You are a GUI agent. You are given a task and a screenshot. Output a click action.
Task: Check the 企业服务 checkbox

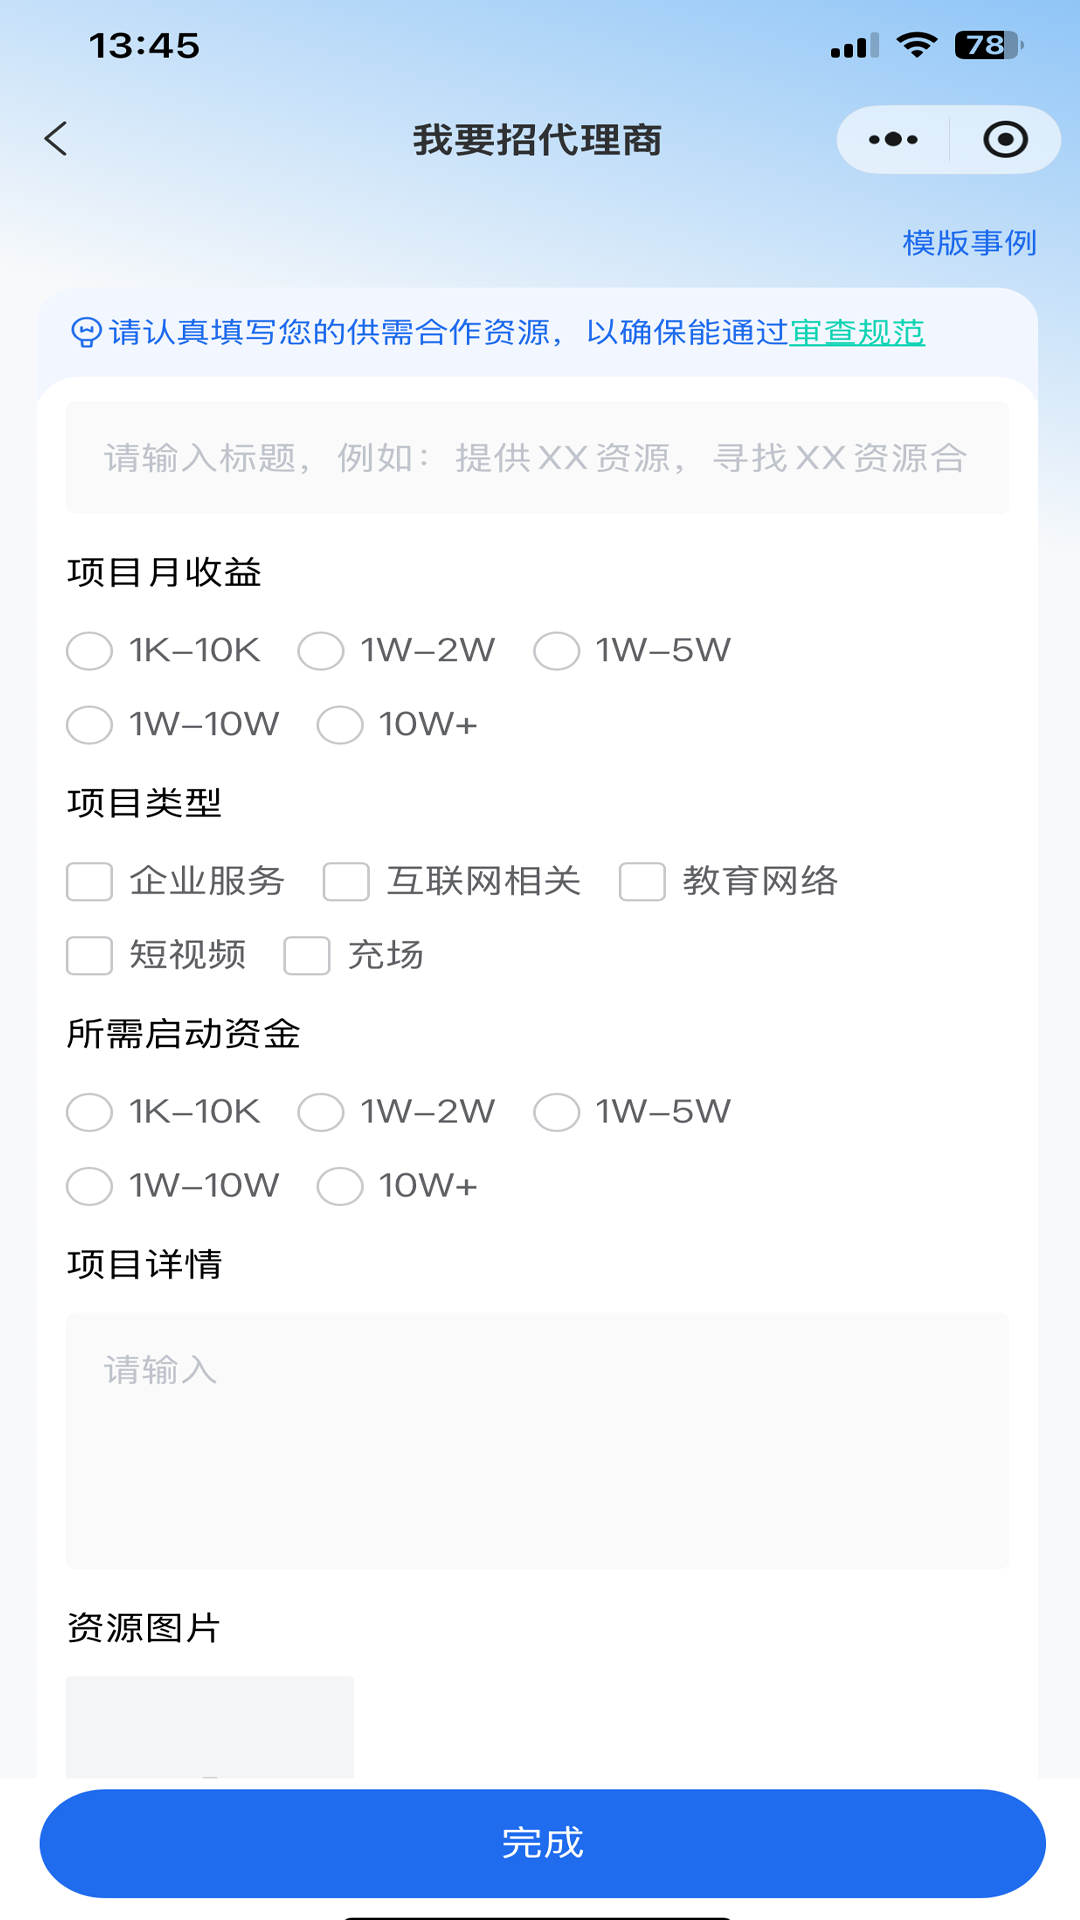click(90, 882)
